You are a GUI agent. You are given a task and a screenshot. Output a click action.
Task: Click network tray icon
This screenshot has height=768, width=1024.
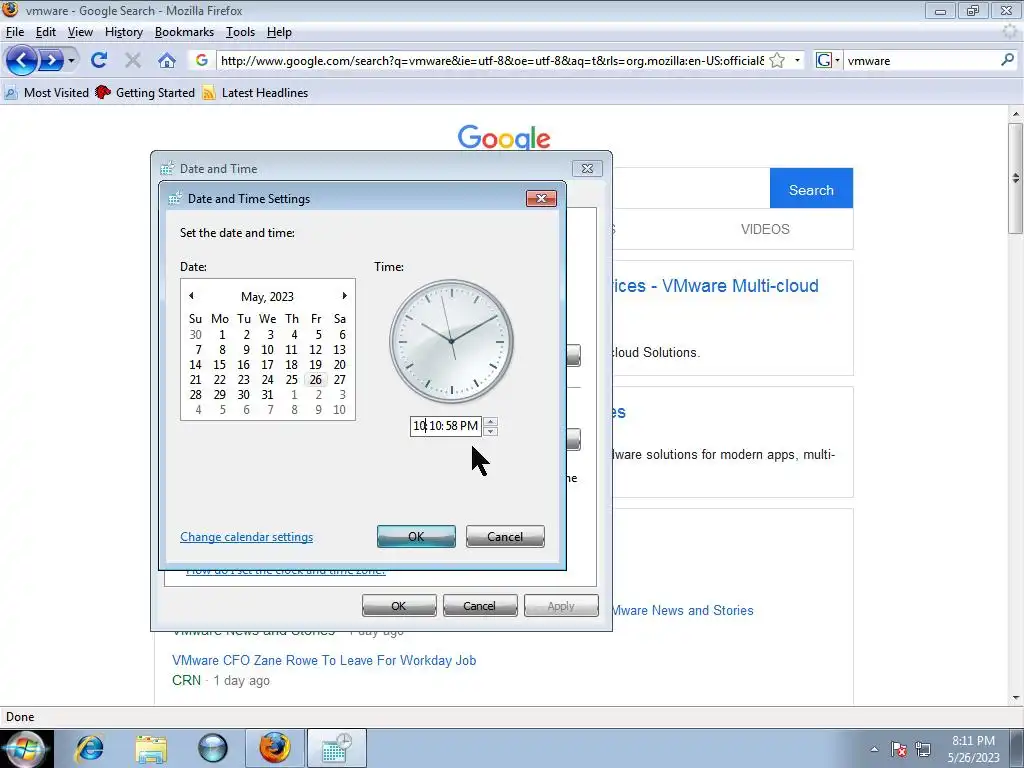click(923, 749)
